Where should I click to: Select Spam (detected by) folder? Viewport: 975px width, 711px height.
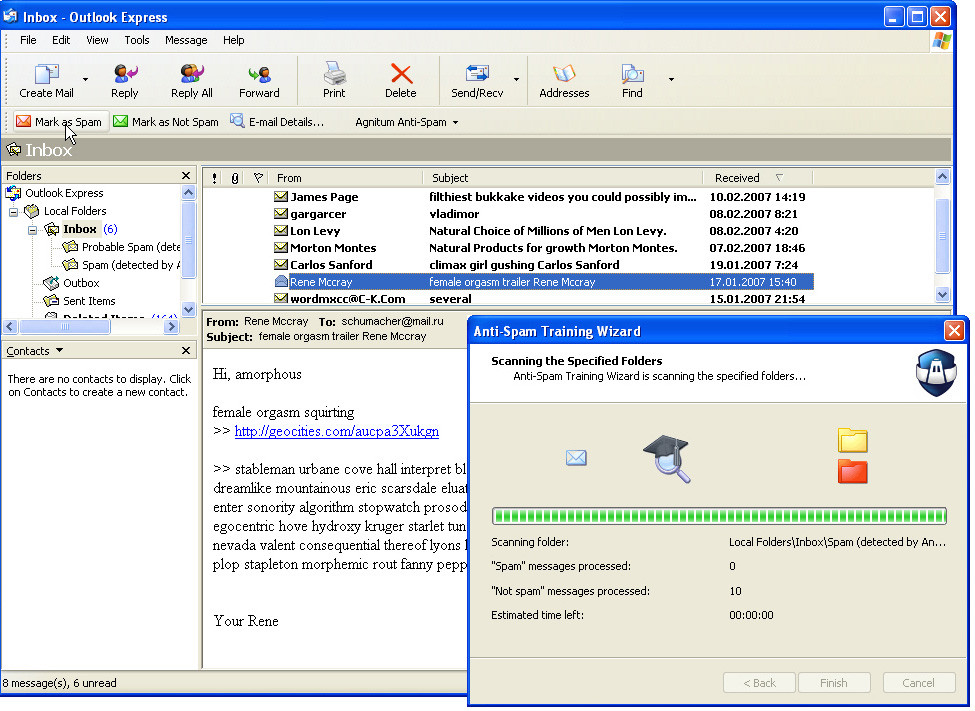[x=131, y=265]
